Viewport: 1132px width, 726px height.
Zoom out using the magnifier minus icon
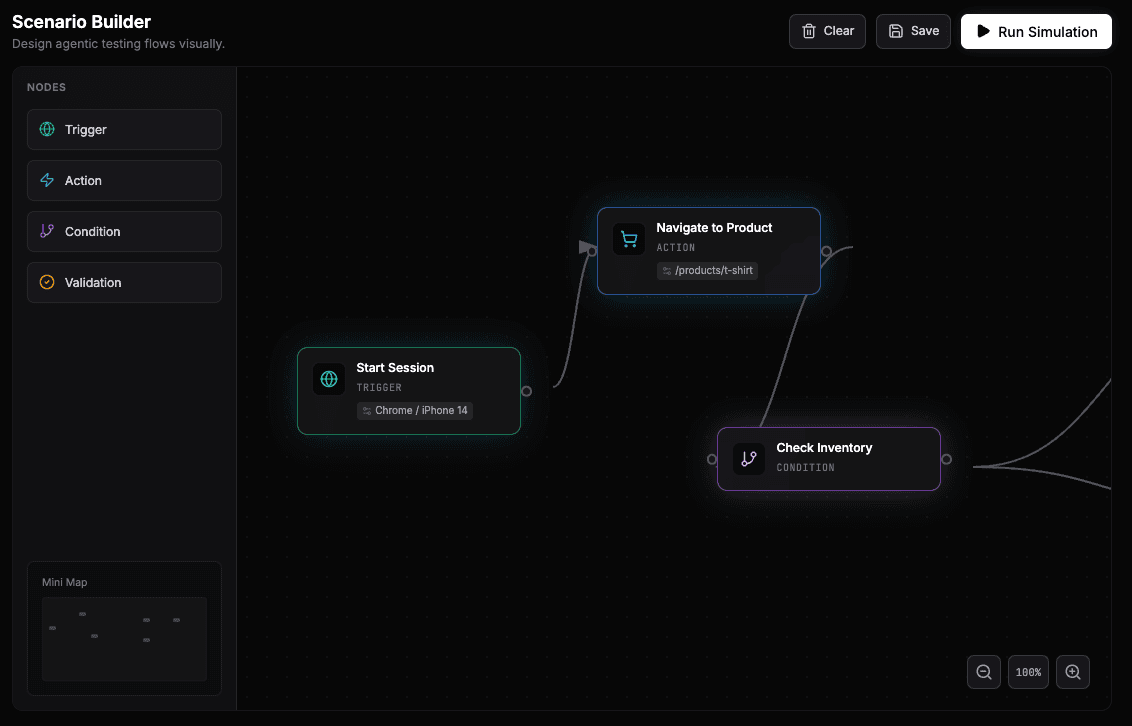[x=984, y=672]
